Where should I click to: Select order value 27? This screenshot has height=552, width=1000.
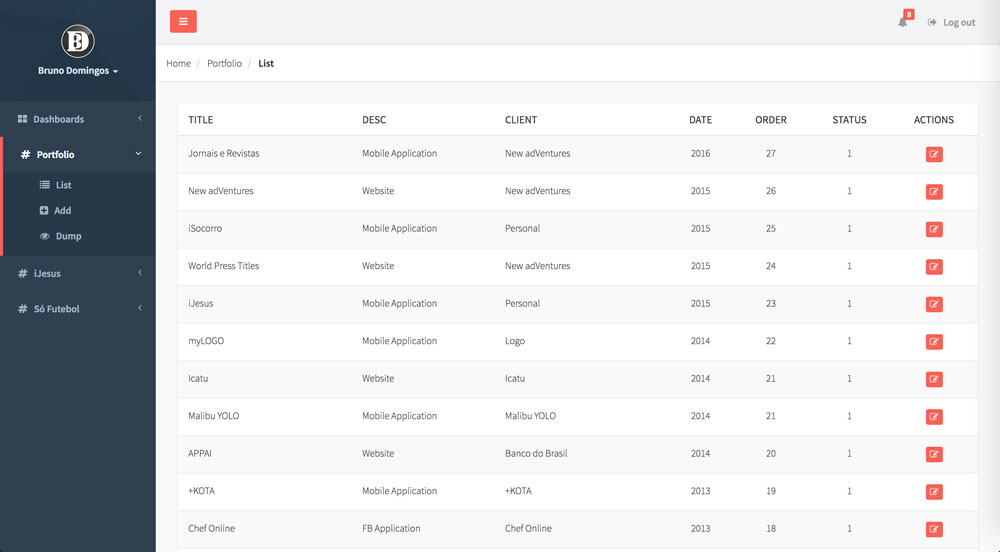[x=770, y=154]
